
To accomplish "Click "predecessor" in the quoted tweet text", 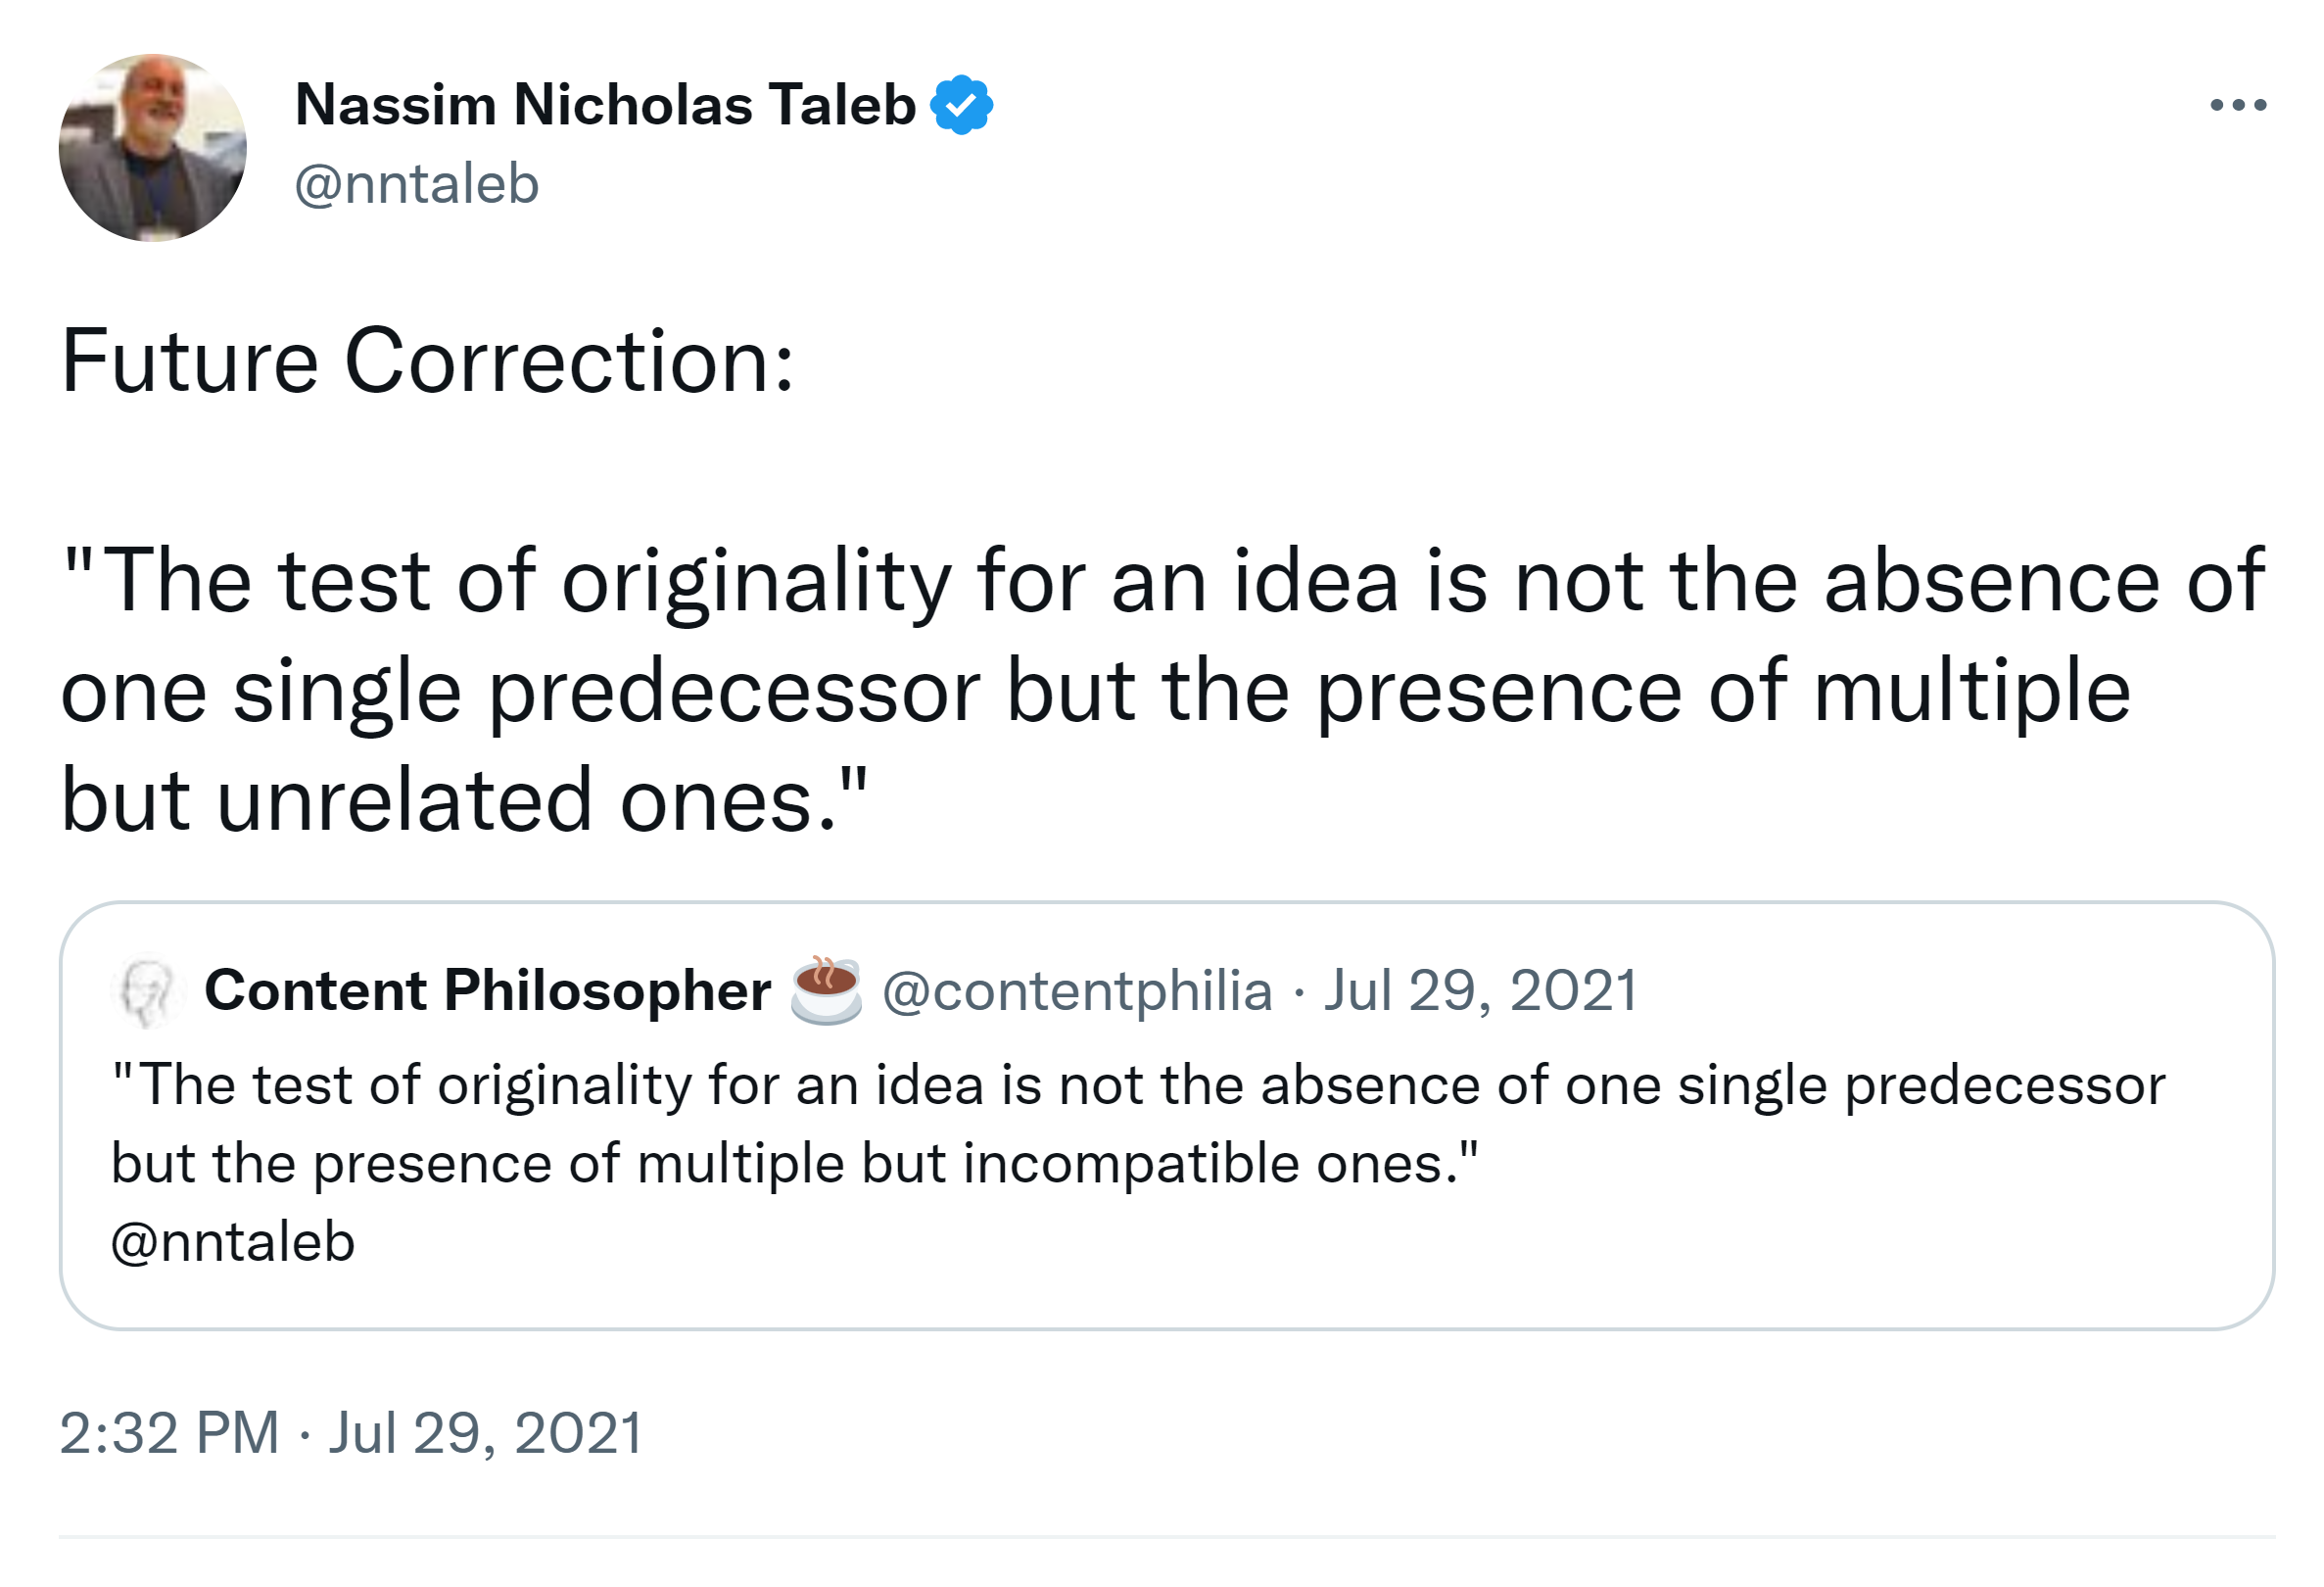I will [x=2004, y=1085].
